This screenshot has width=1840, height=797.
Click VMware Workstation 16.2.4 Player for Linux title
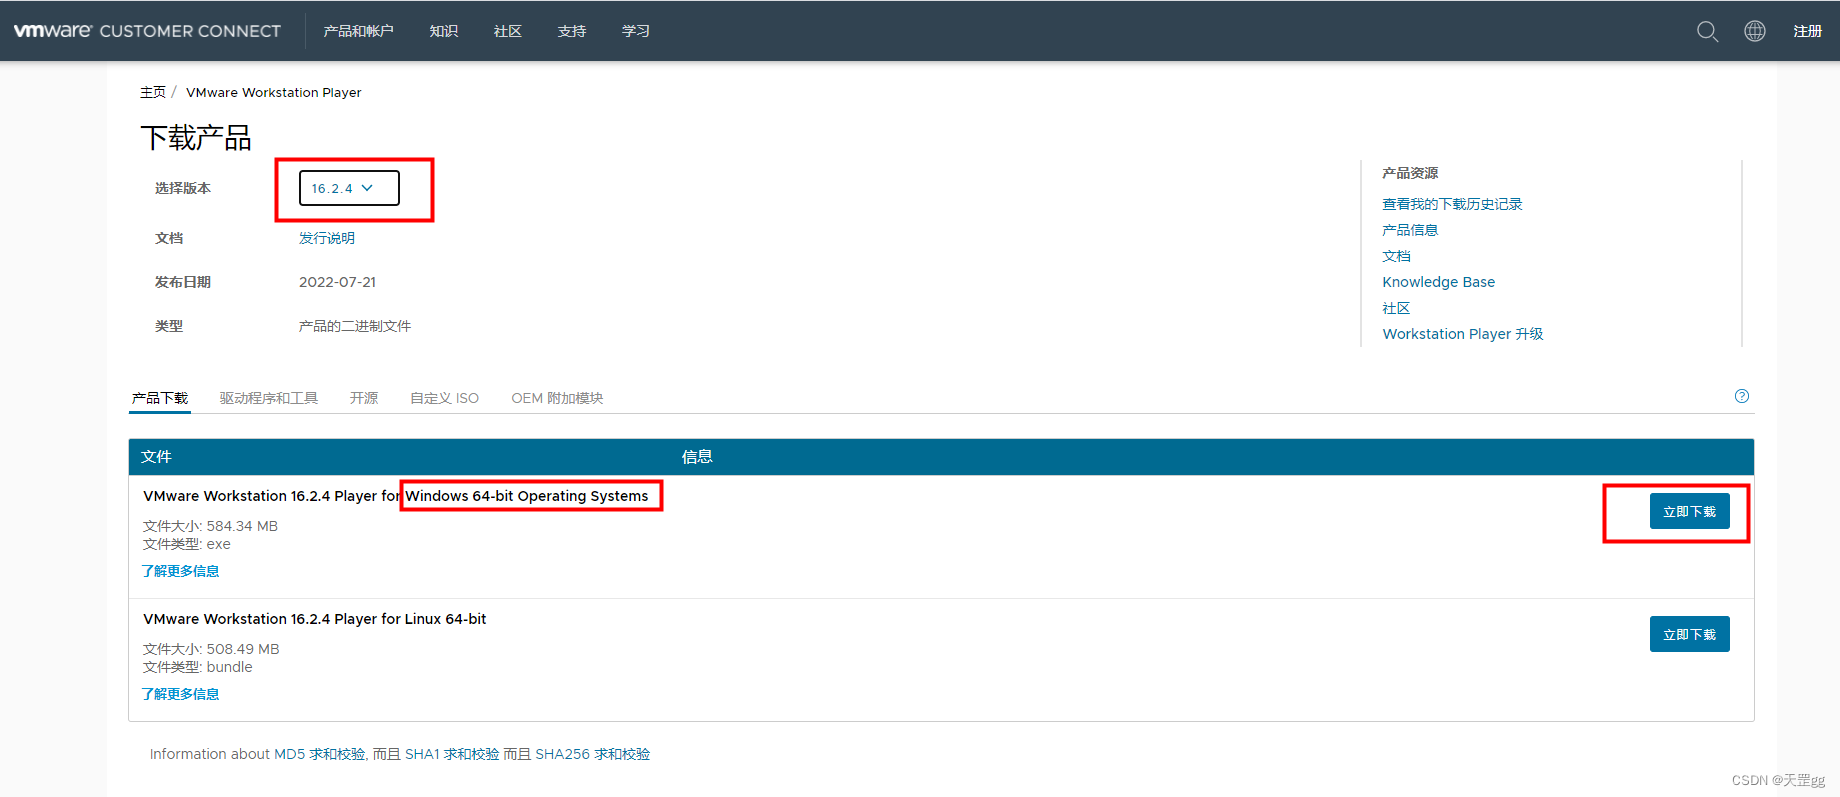click(314, 619)
